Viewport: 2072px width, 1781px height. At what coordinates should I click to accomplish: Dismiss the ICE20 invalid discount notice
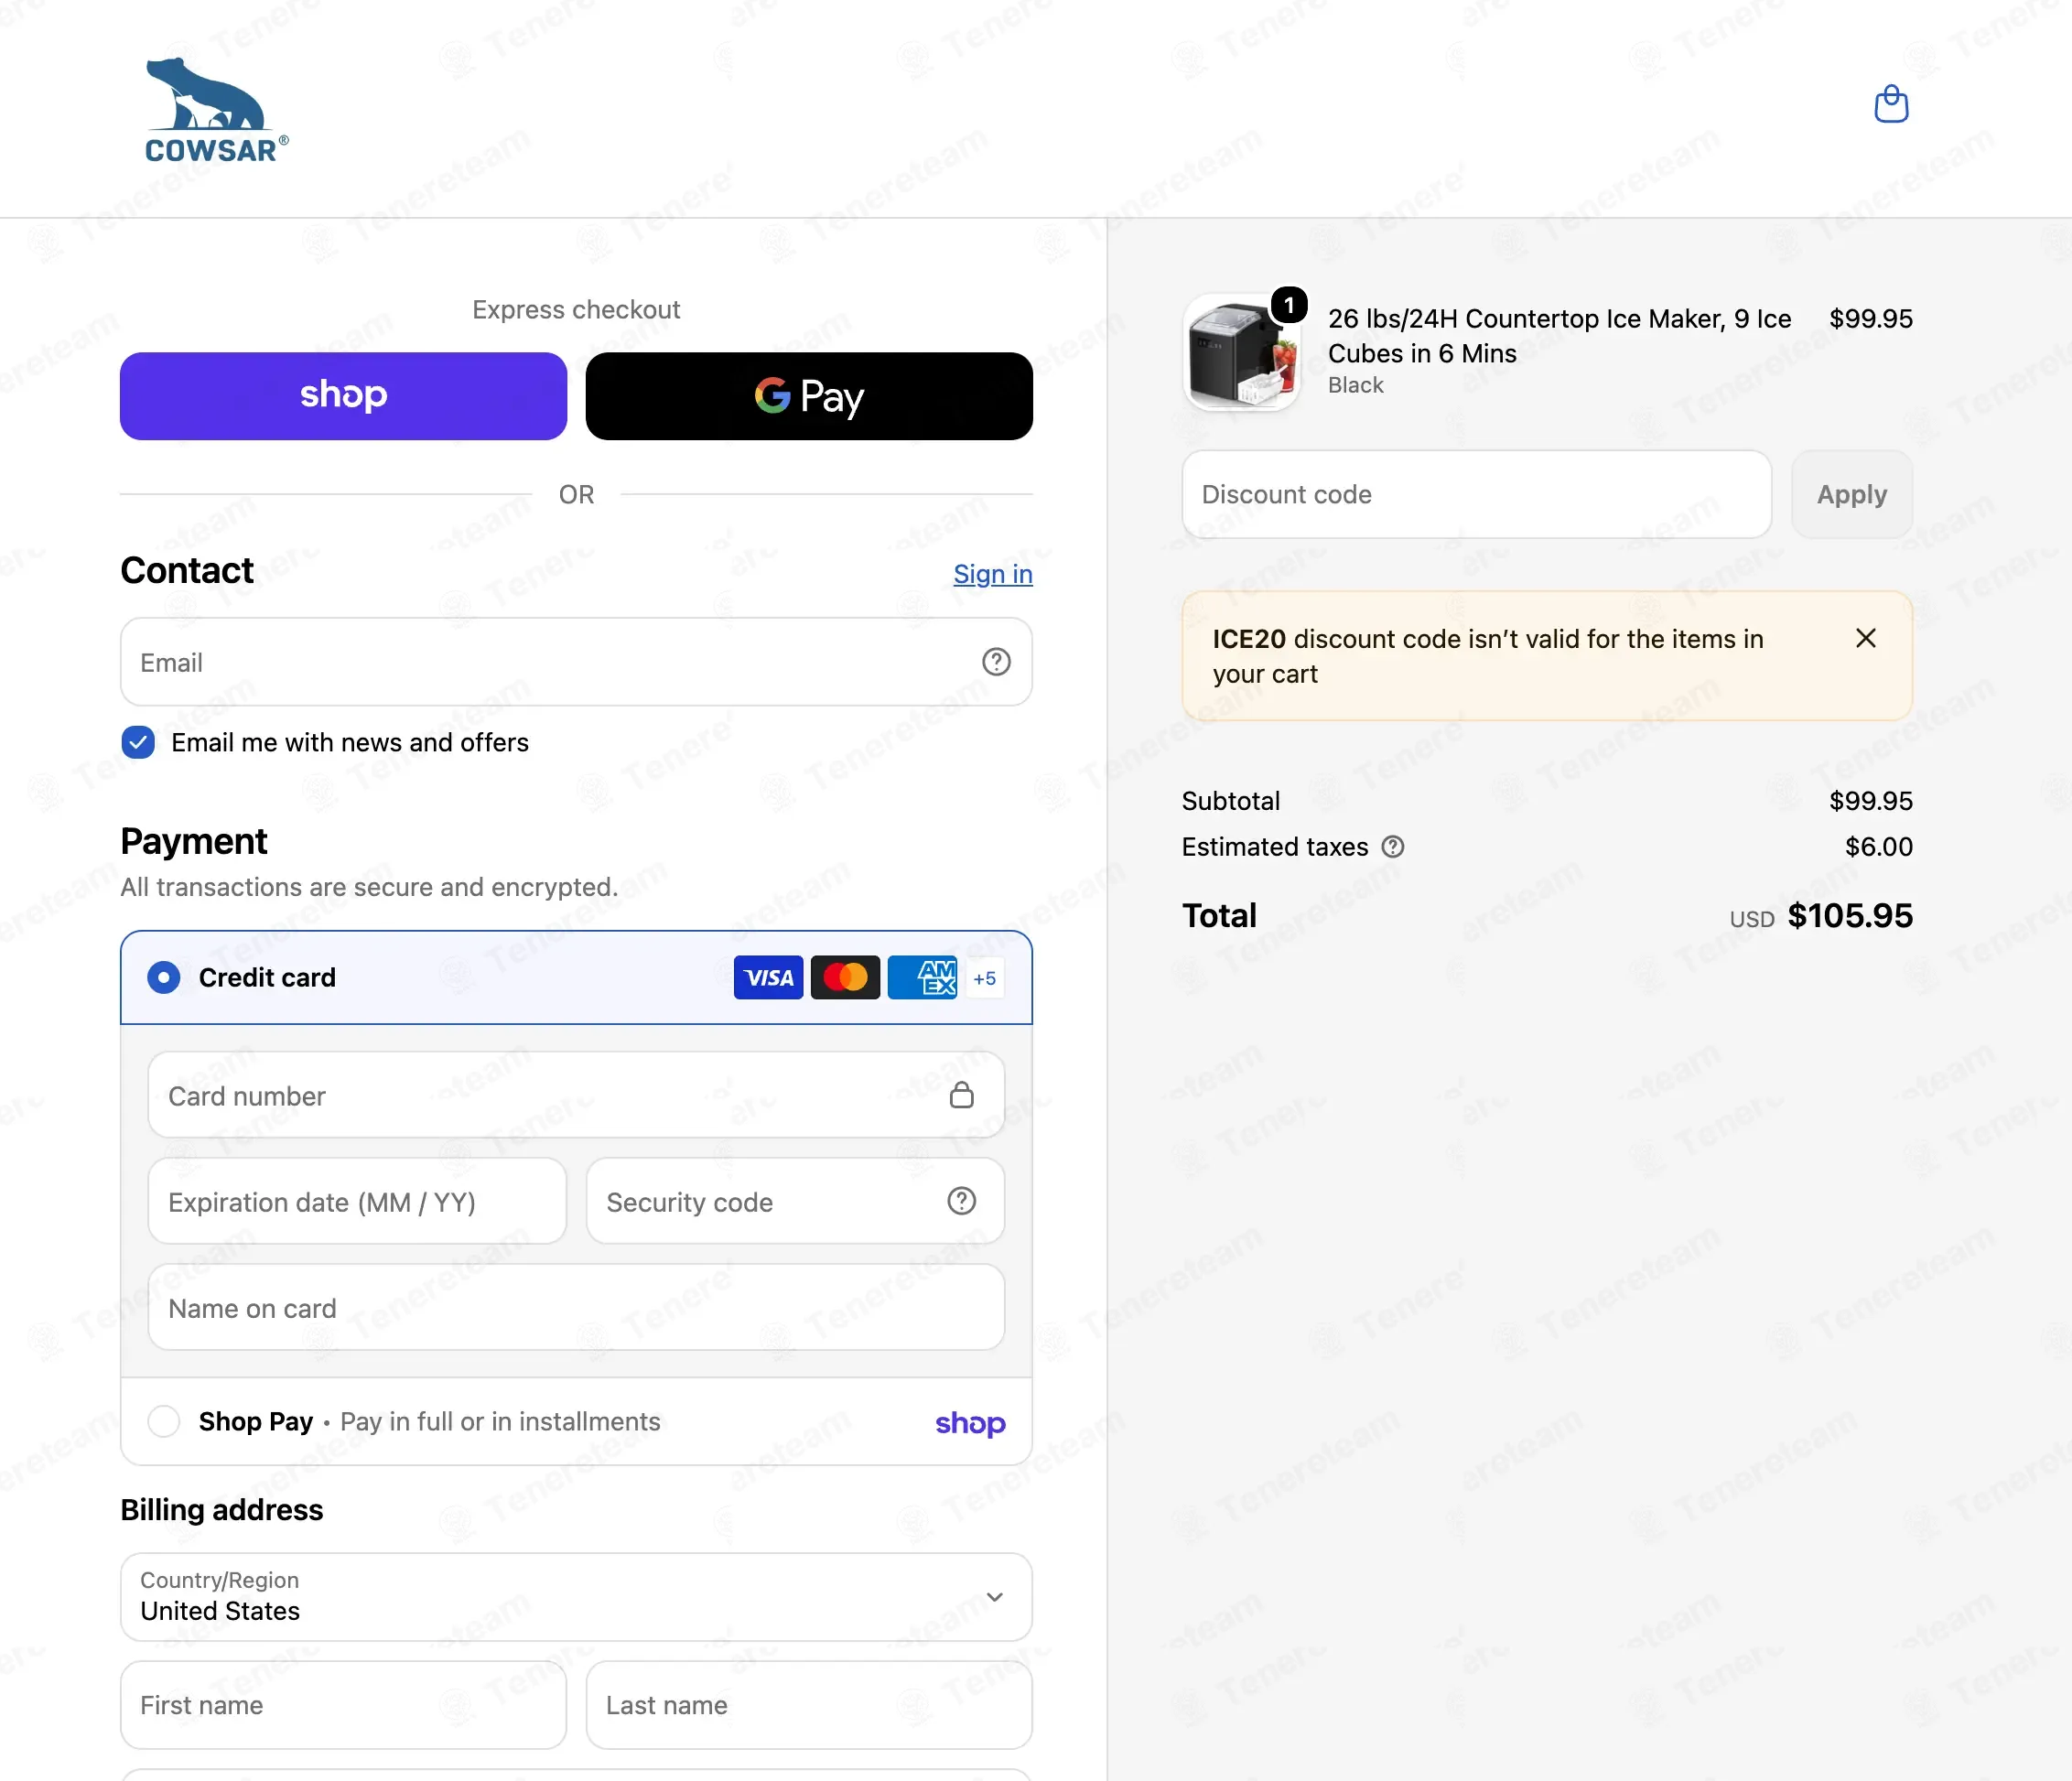point(1865,638)
